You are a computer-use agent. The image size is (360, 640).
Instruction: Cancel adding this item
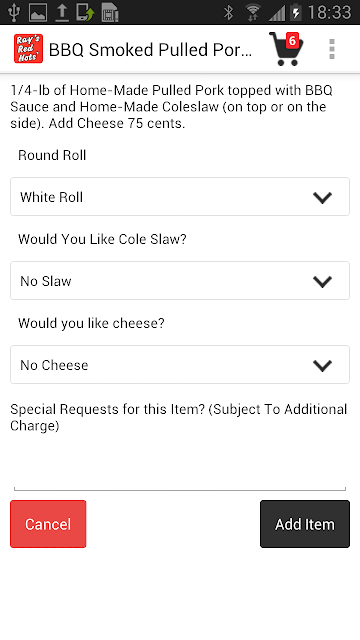pos(48,524)
